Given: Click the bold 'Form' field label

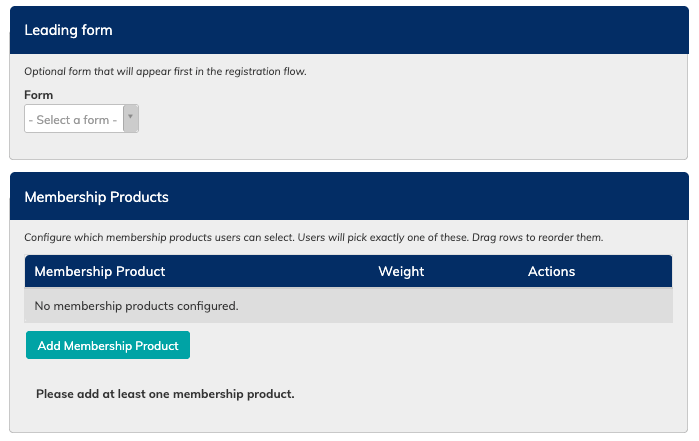Looking at the screenshot, I should pos(38,95).
